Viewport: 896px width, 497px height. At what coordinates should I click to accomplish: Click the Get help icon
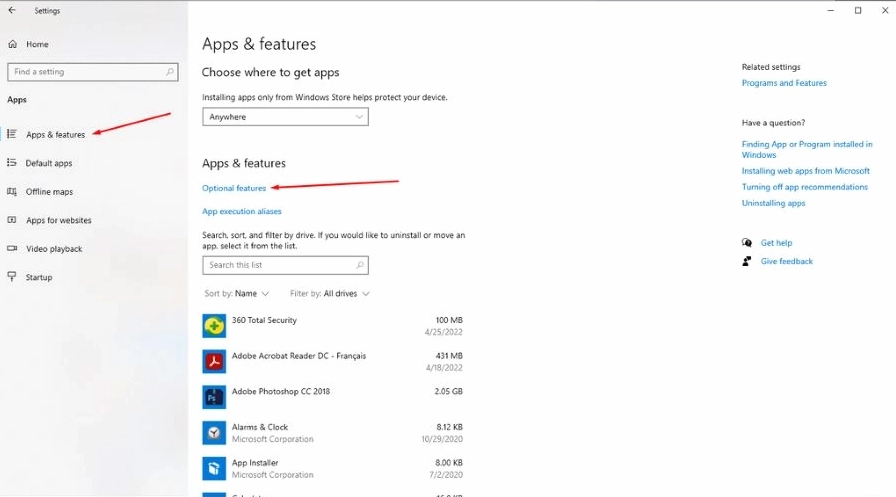click(747, 243)
